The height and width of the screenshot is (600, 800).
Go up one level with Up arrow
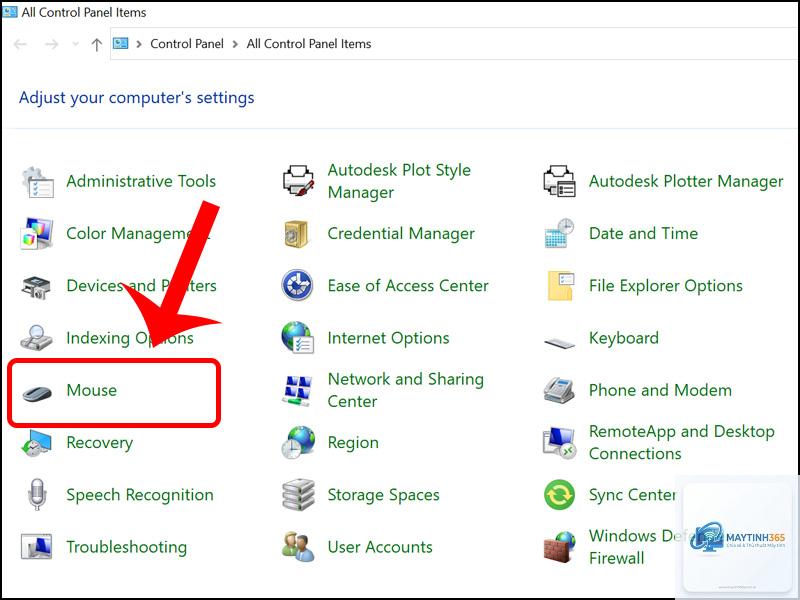[x=97, y=44]
